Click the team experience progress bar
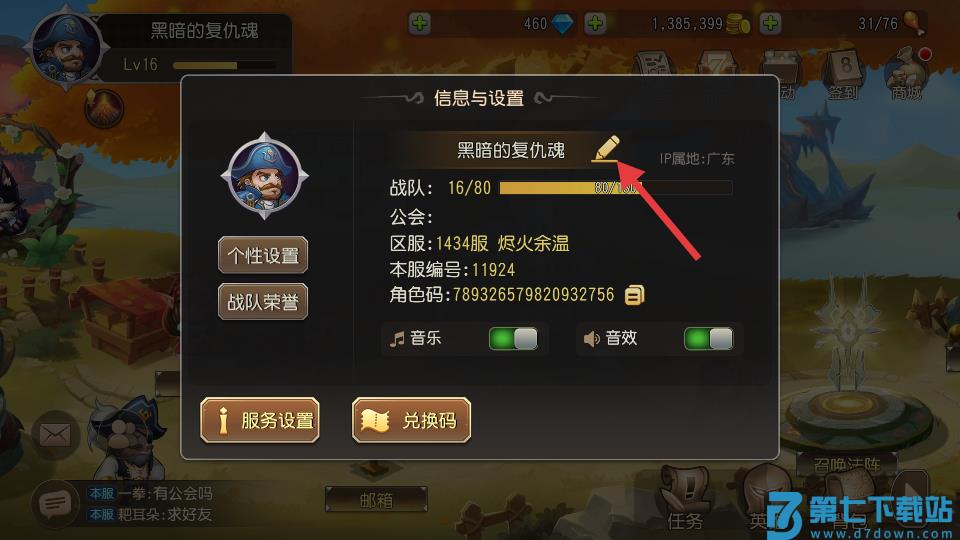The height and width of the screenshot is (540, 960). pyautogui.click(x=616, y=188)
